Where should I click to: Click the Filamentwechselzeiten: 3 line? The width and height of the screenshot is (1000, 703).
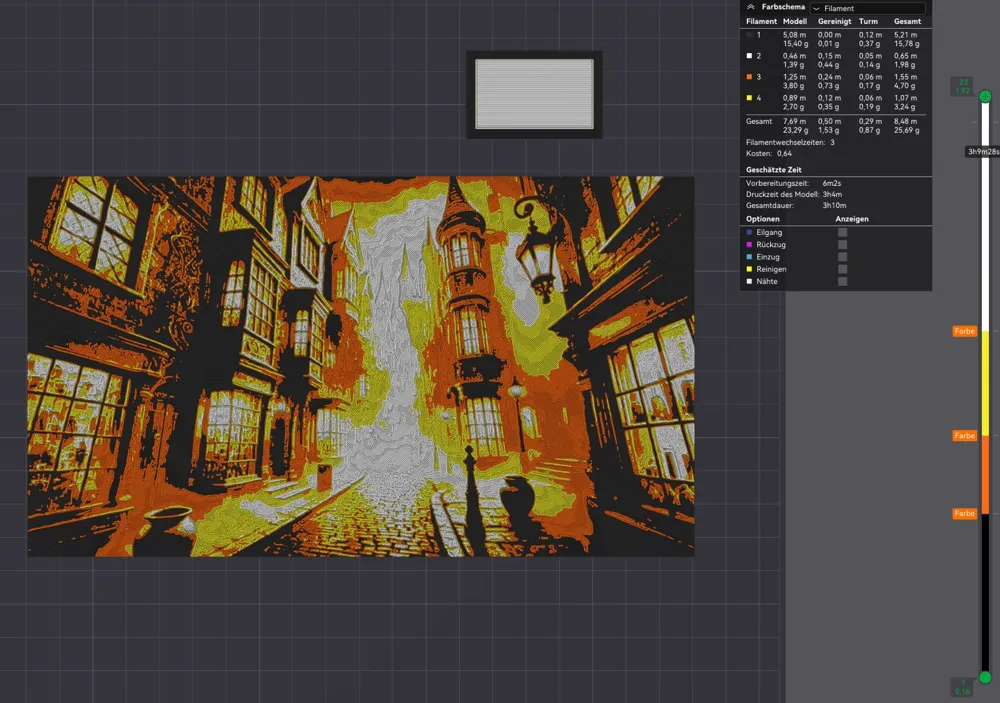tap(790, 142)
